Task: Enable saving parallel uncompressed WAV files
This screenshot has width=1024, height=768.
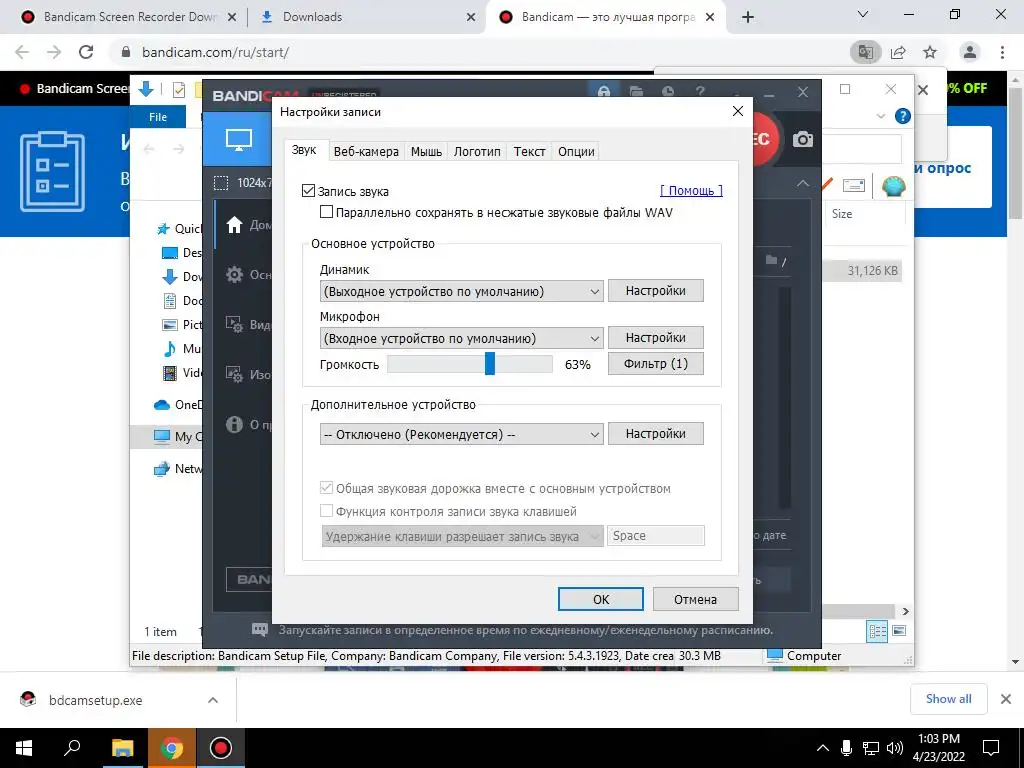Action: (x=327, y=212)
